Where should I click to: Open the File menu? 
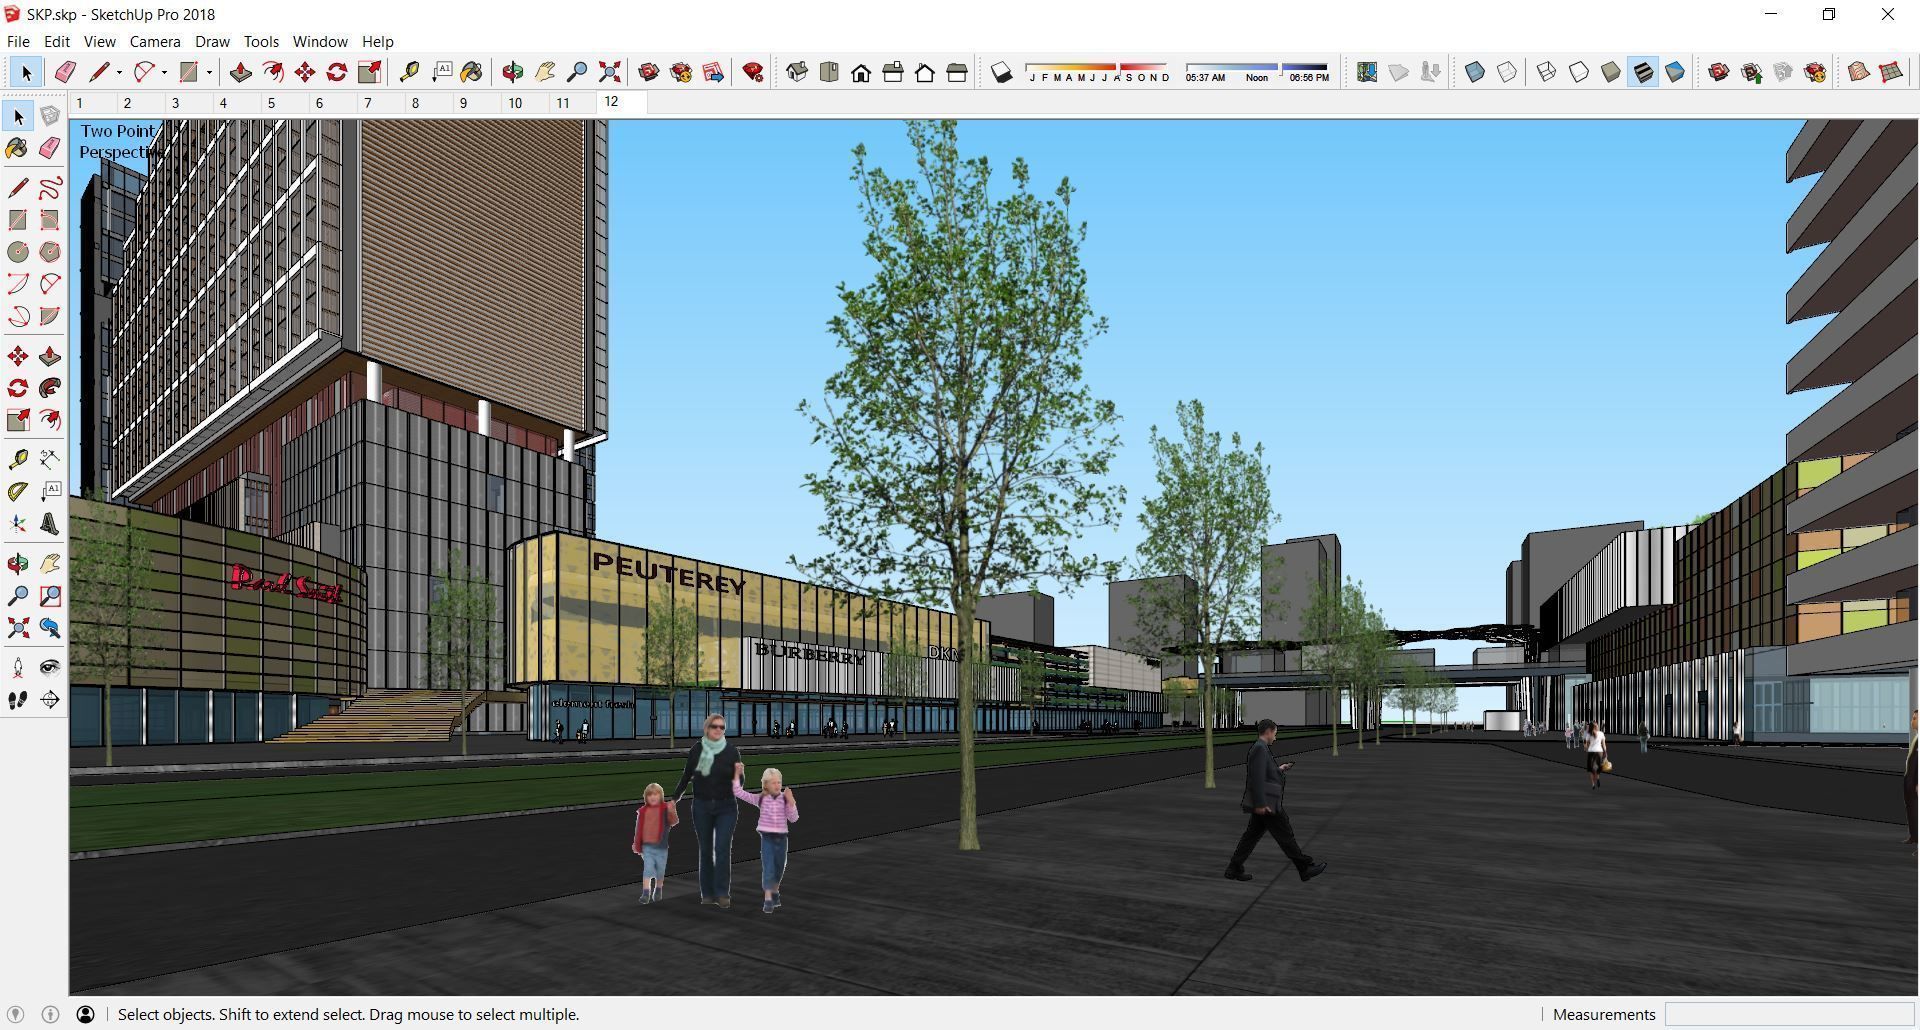[18, 42]
